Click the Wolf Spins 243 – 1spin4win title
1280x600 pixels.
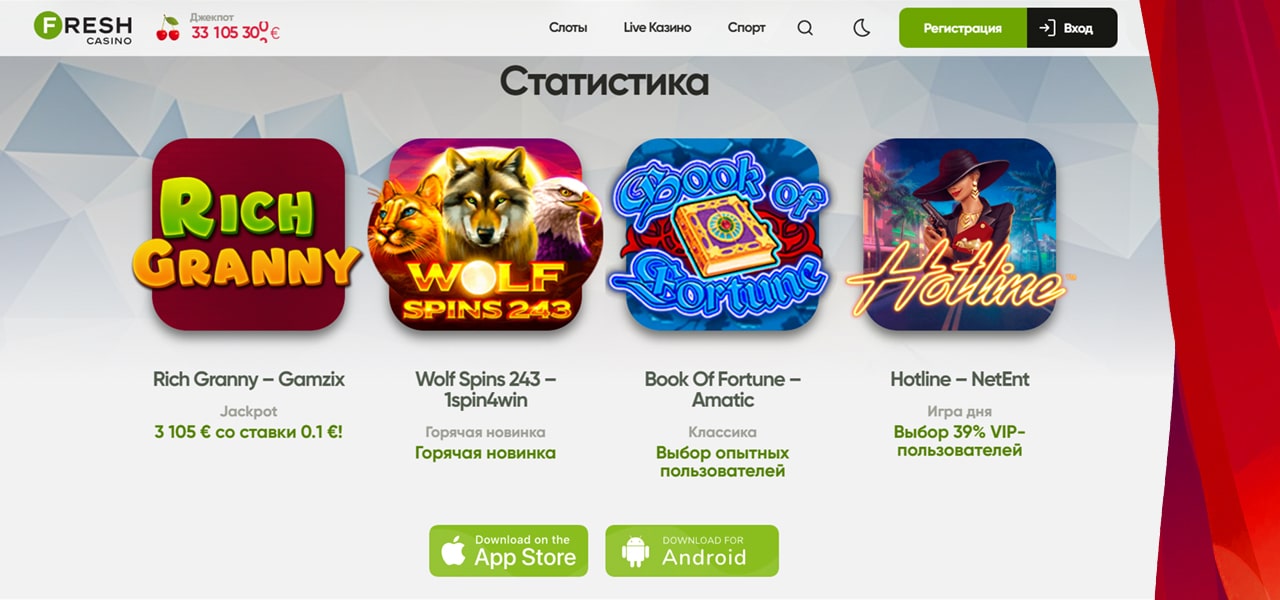tap(486, 389)
